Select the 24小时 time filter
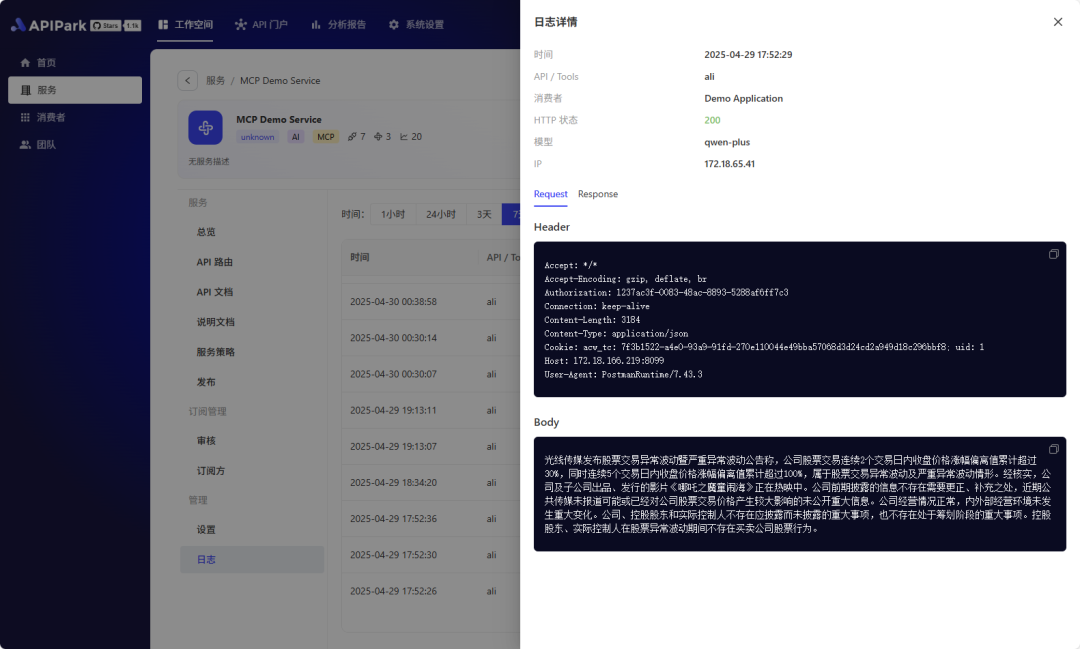The height and width of the screenshot is (649, 1080). point(441,214)
